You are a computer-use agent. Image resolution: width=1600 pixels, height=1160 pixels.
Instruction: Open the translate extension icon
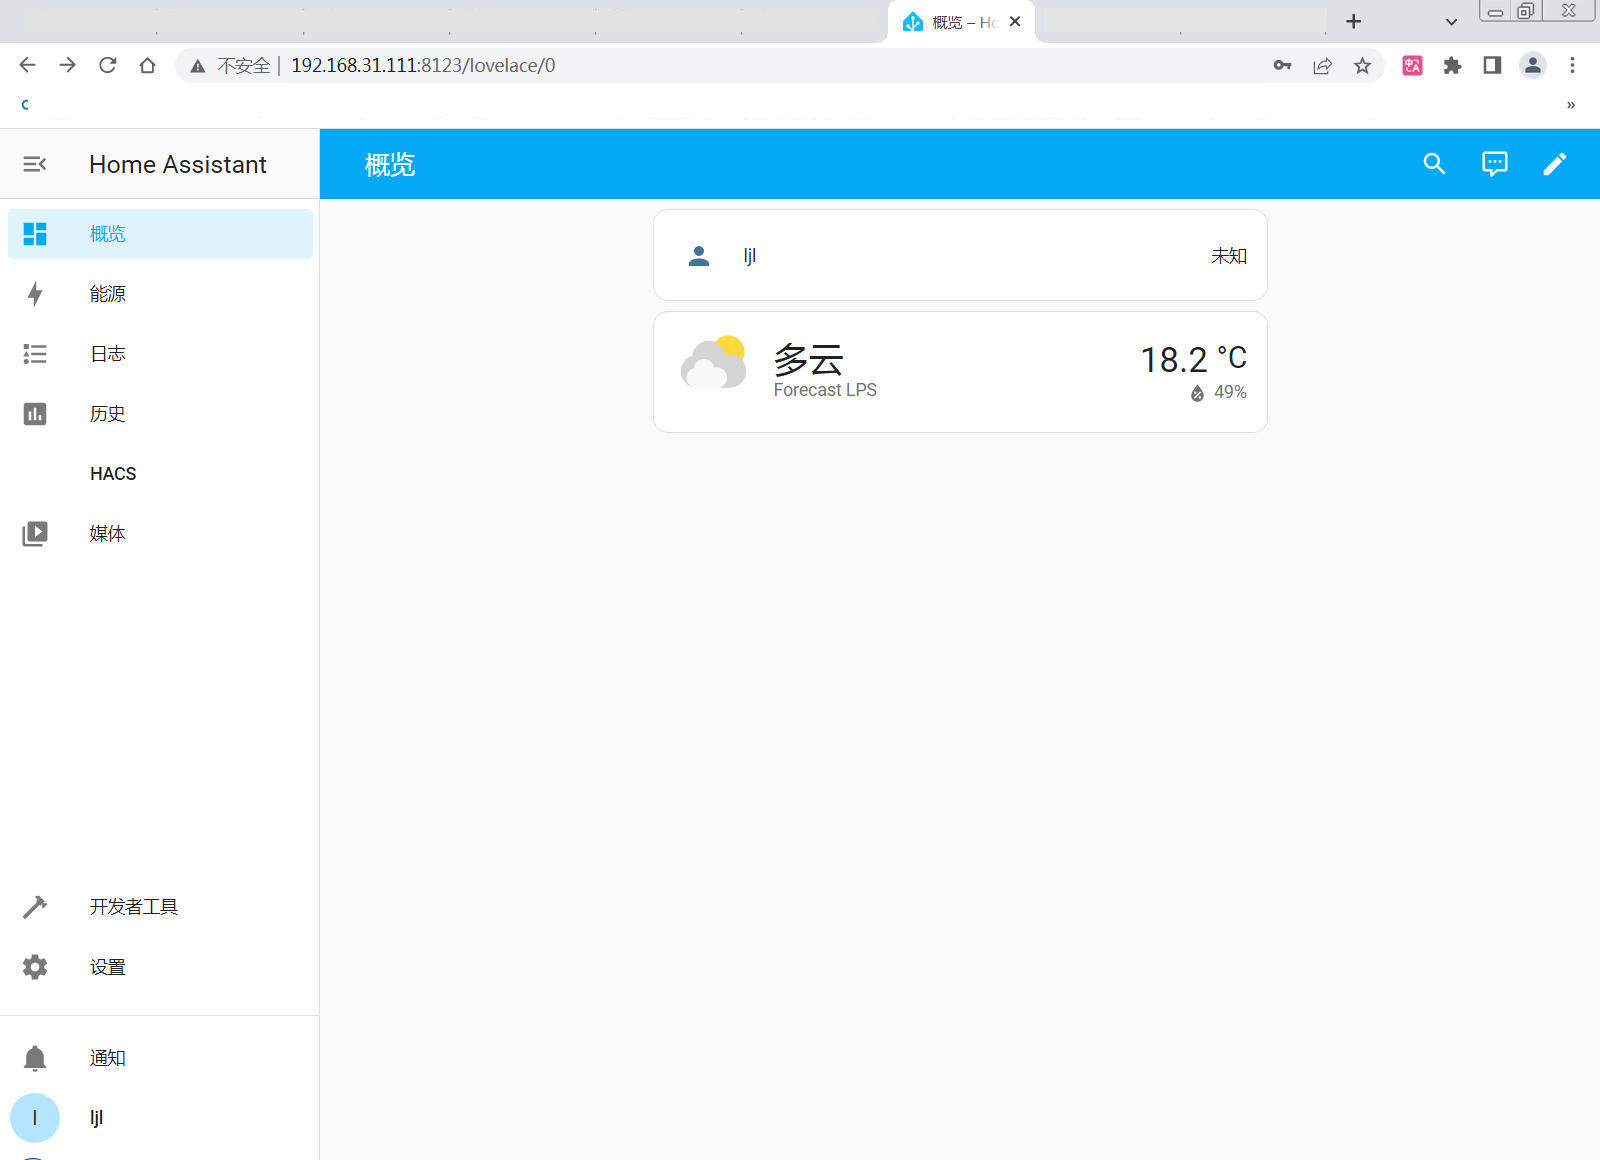[1412, 65]
